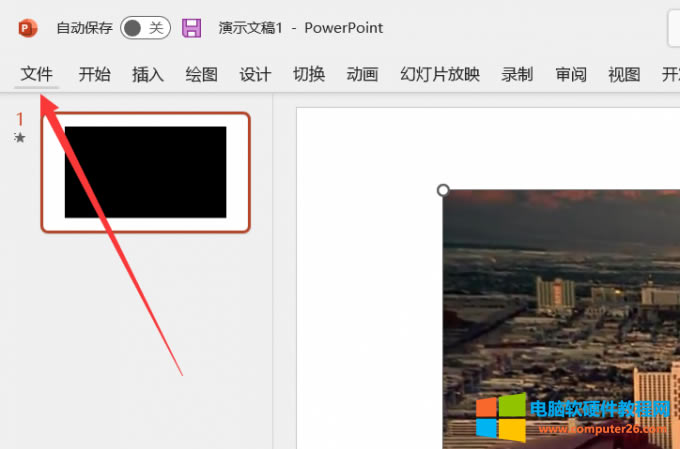Image resolution: width=680 pixels, height=449 pixels.
Task: Click the animation star icon beside slide 1
Action: tap(20, 138)
